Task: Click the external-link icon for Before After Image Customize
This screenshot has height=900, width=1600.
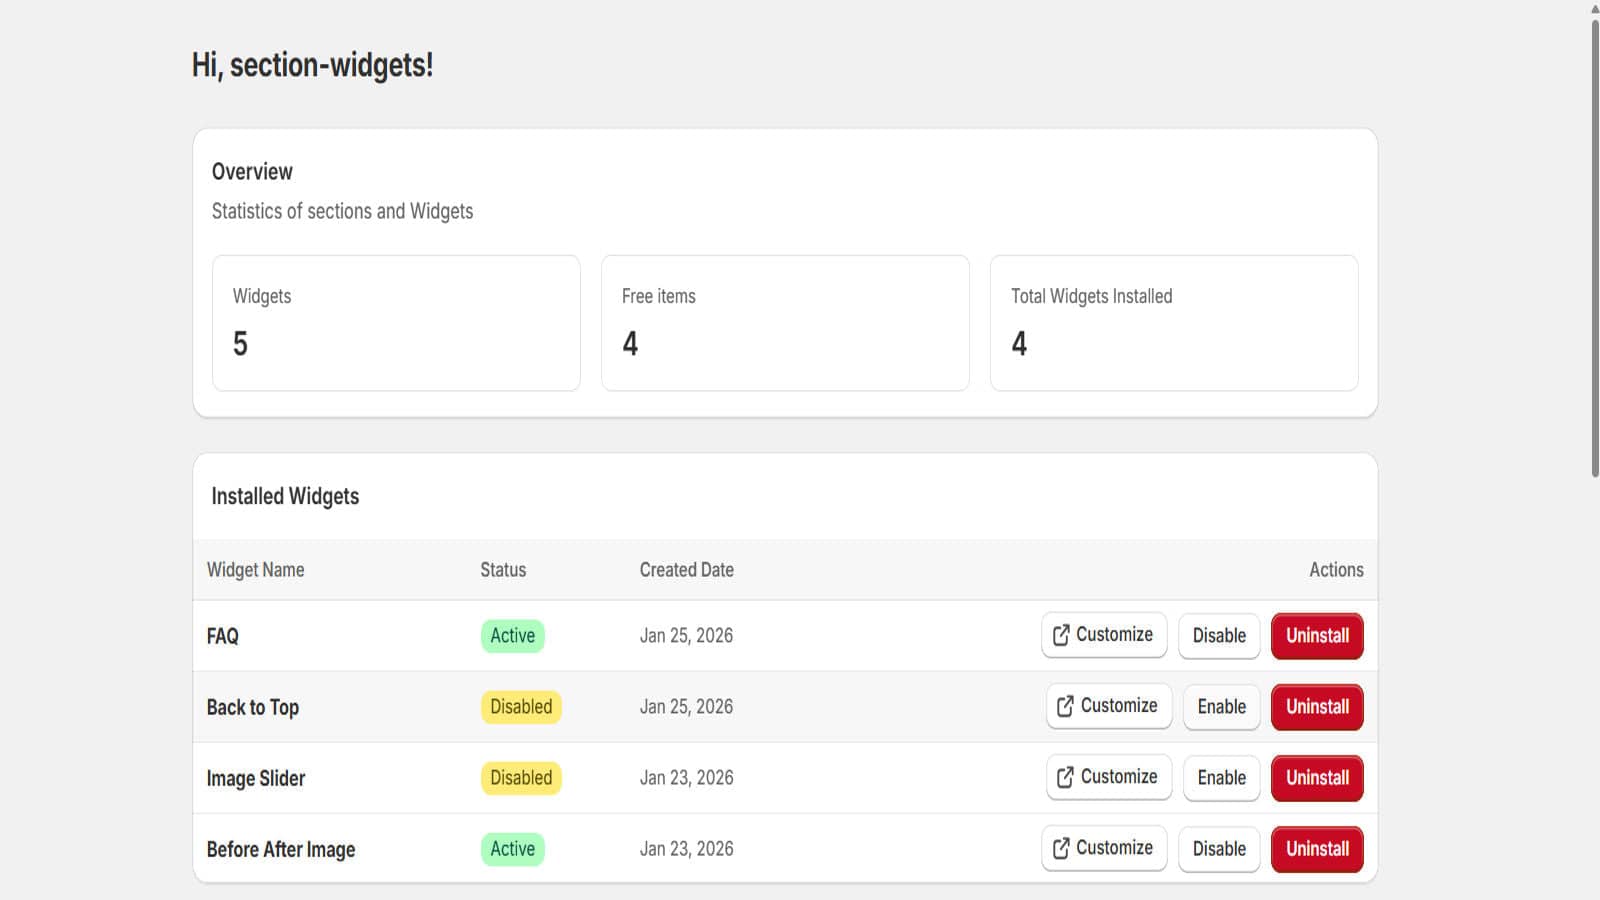Action: pos(1059,848)
